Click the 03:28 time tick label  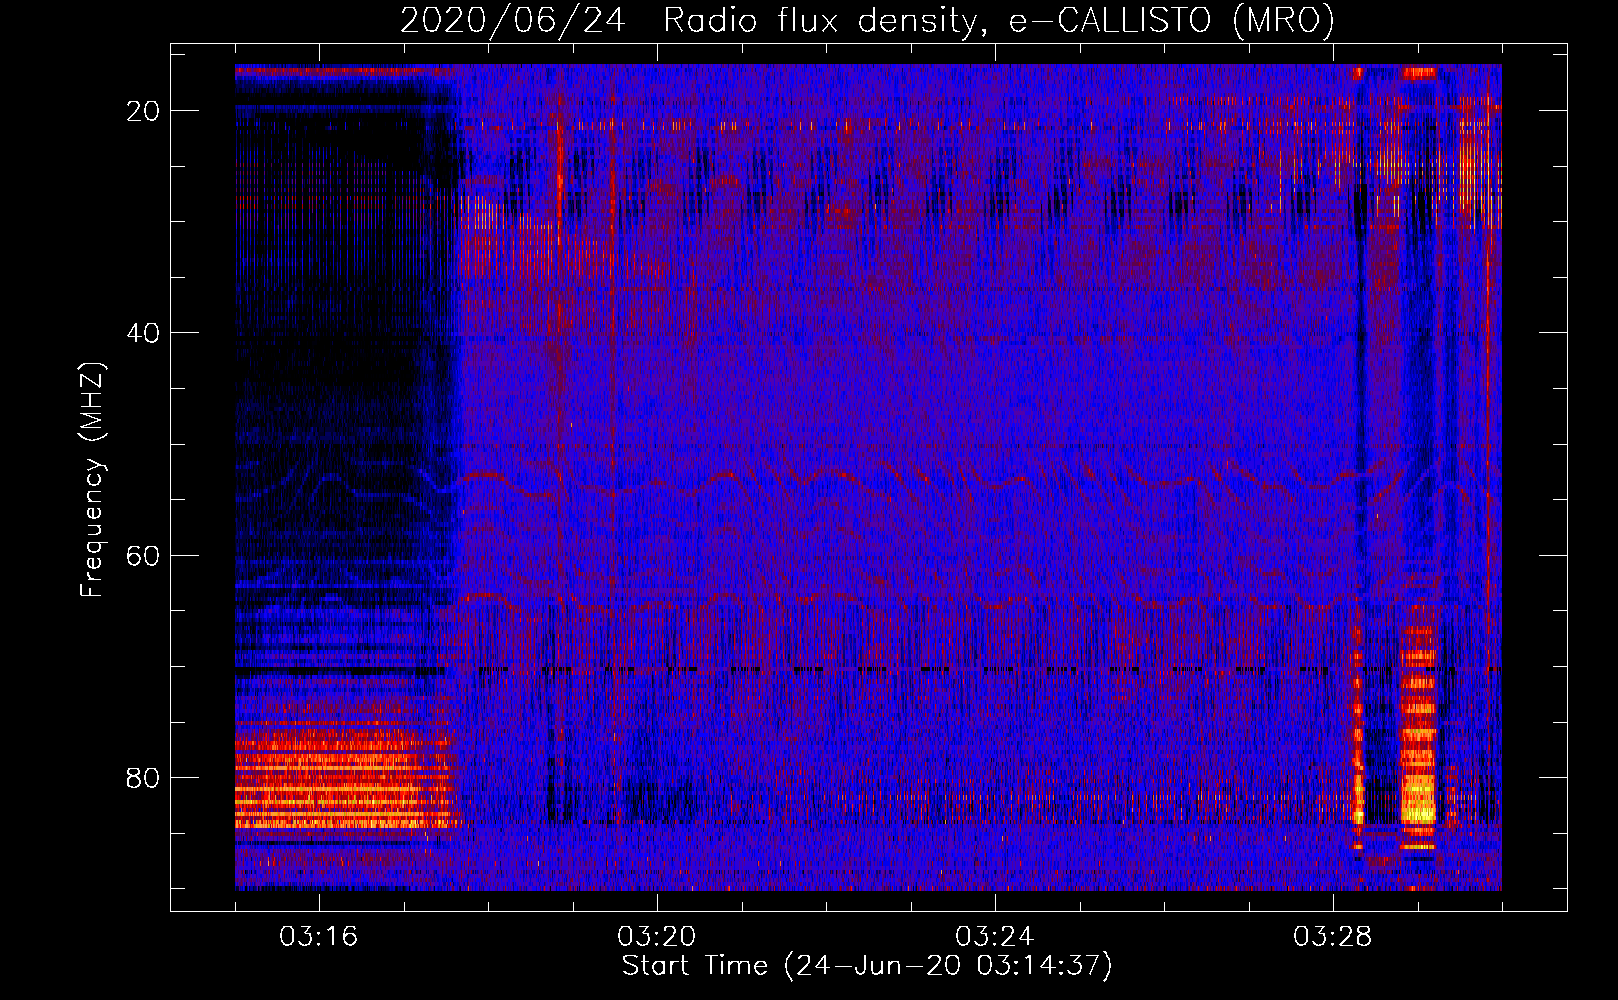point(1333,937)
